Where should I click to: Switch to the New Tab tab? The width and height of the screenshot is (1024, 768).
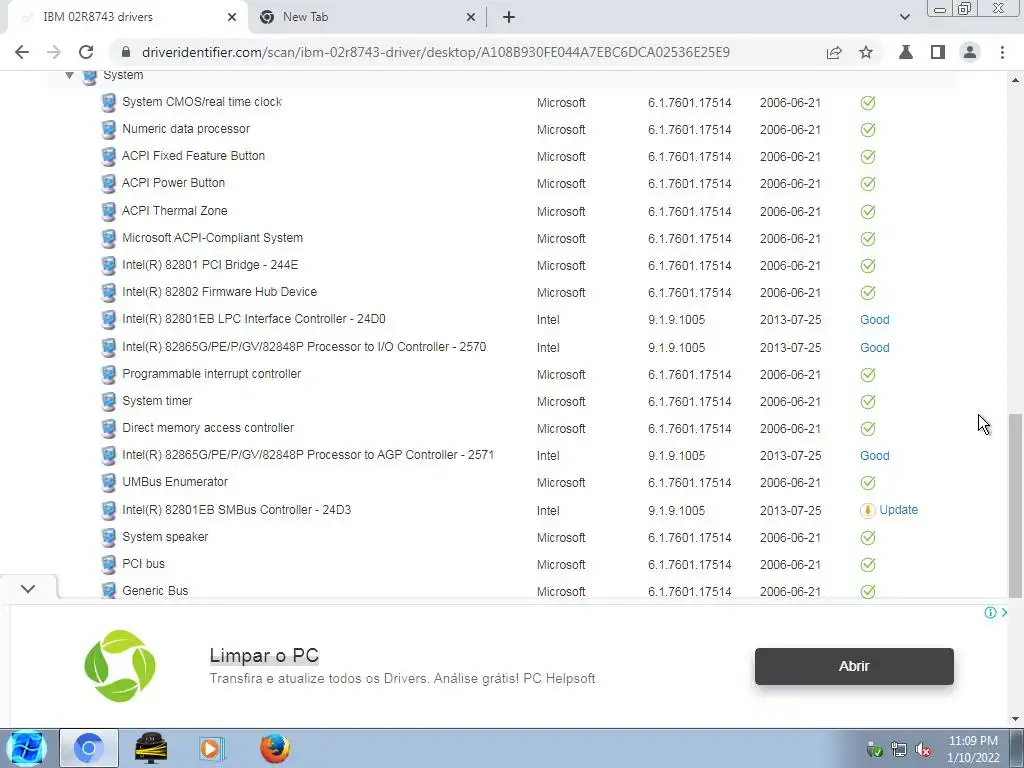pos(366,17)
